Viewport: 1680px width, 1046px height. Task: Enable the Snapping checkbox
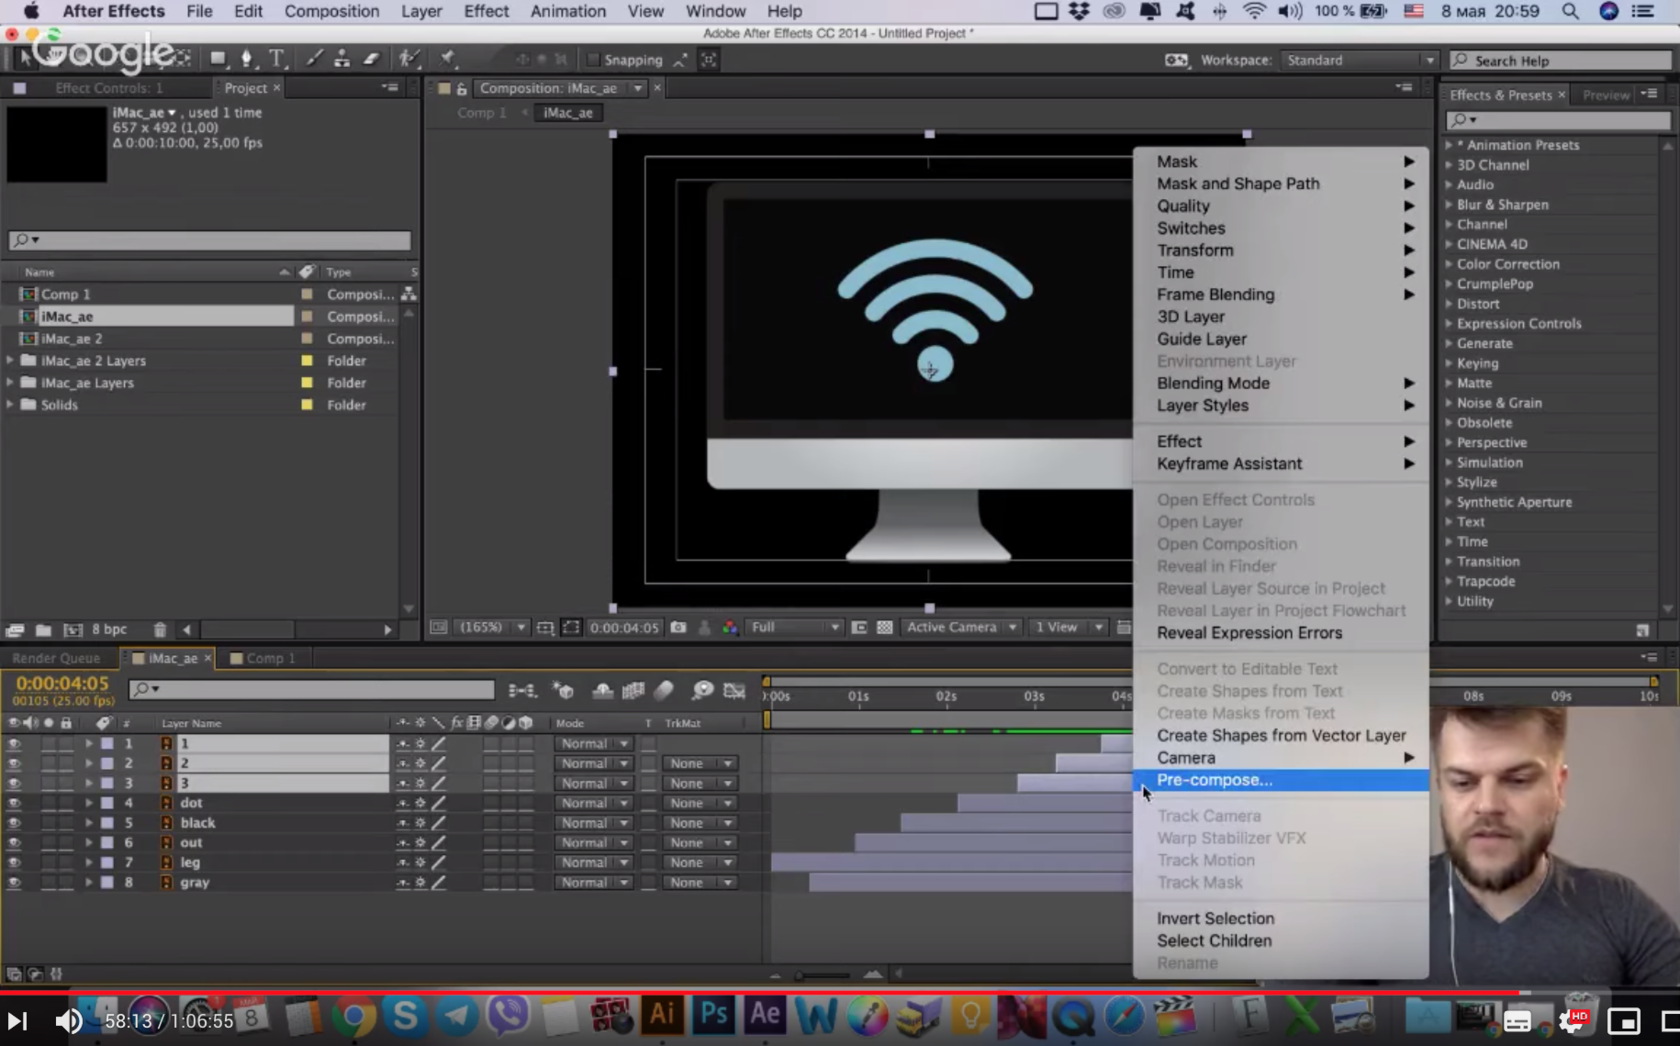click(593, 60)
